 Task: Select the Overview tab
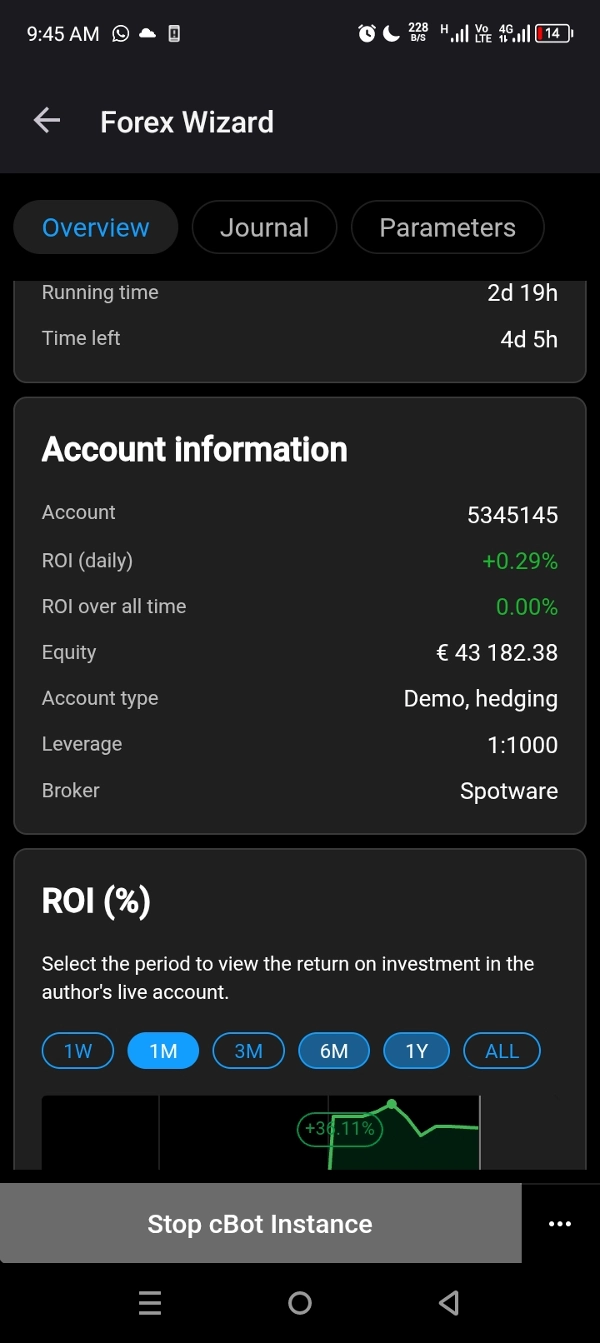(x=95, y=227)
